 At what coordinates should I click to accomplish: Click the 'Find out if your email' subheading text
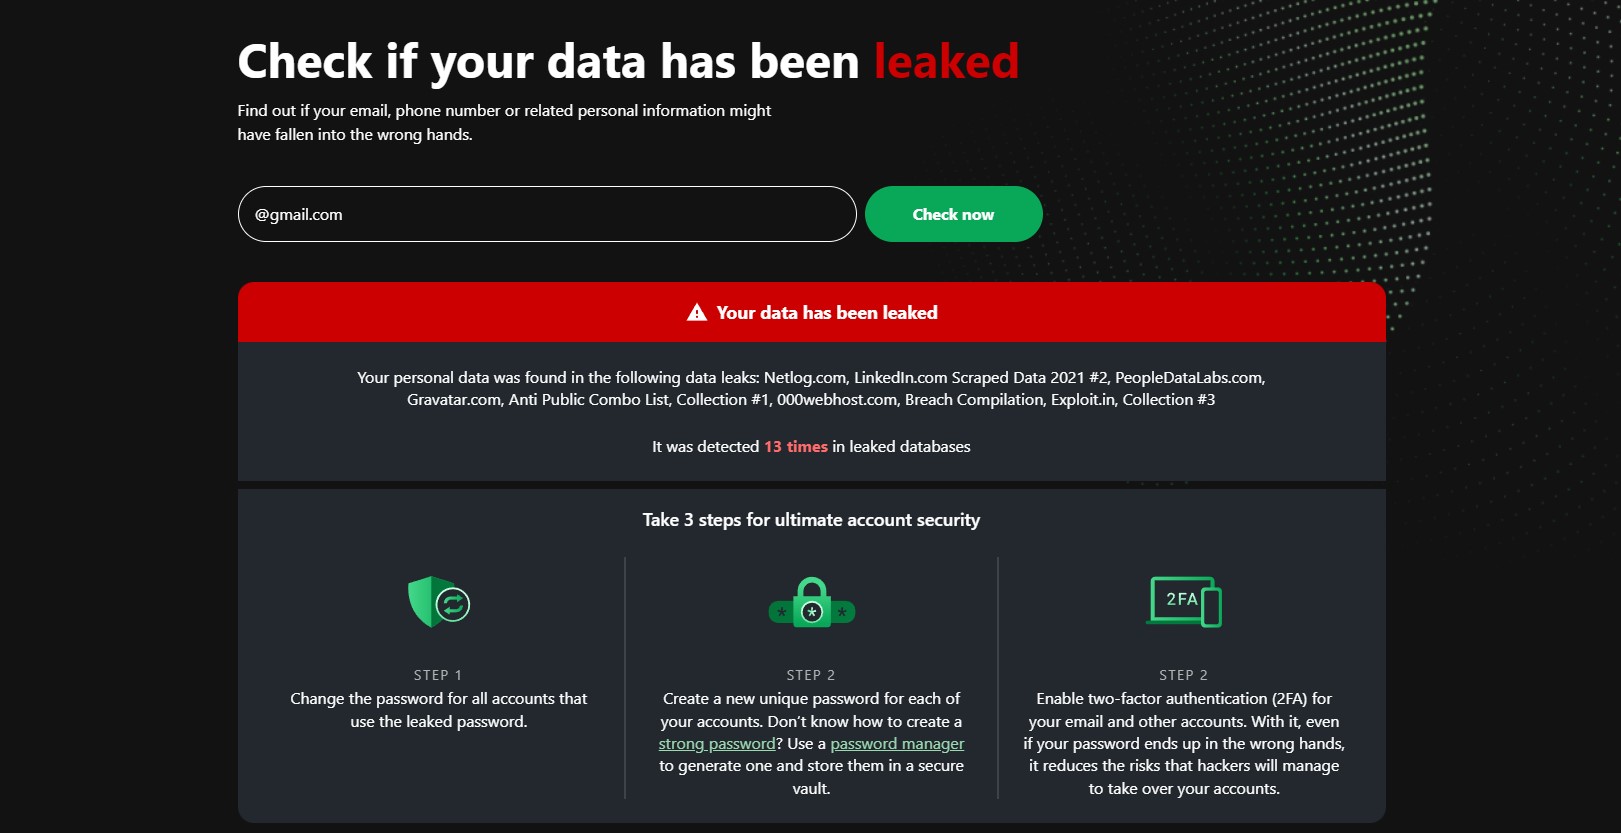pyautogui.click(x=504, y=122)
